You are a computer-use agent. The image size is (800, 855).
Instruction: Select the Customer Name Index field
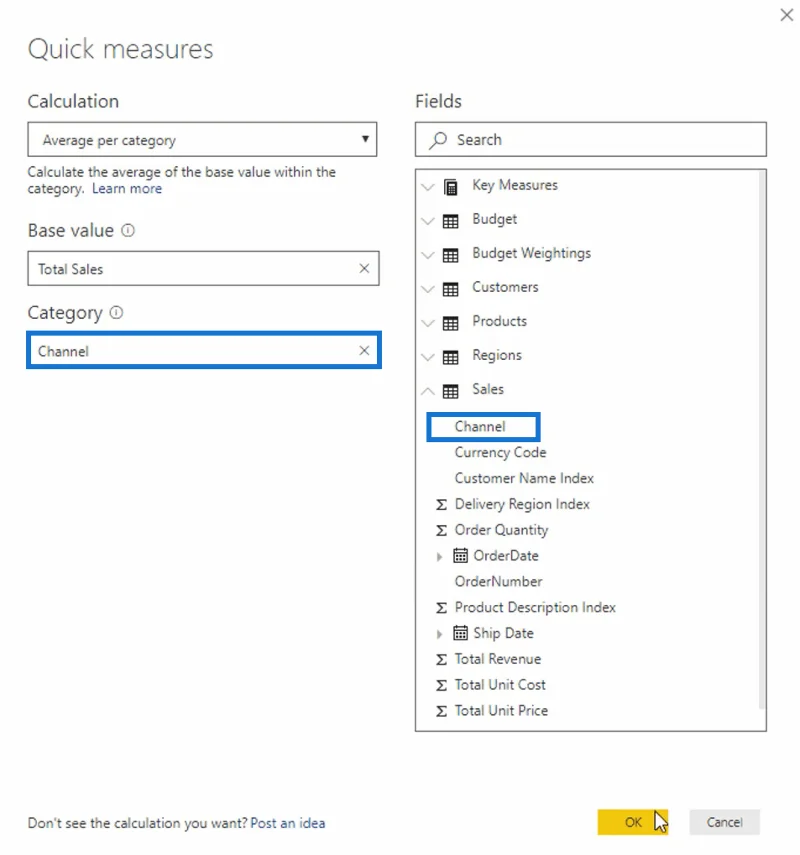coord(524,478)
